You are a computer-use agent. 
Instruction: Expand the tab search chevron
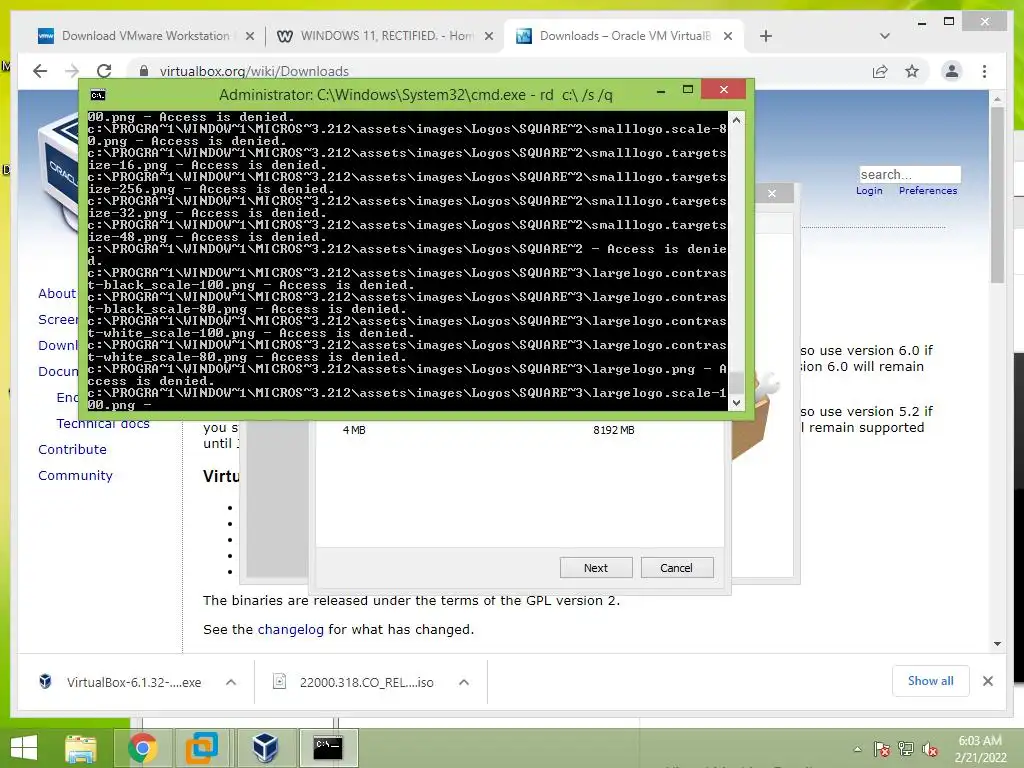pos(885,36)
